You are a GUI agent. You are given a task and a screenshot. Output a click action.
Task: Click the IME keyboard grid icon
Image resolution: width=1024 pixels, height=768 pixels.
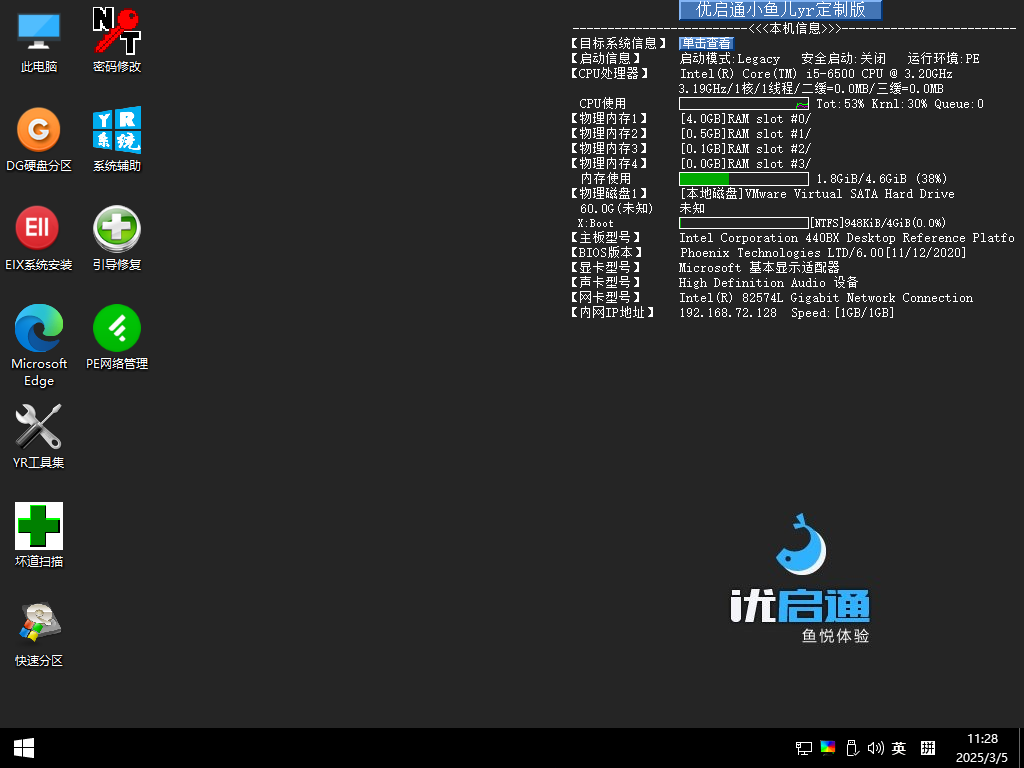tap(928, 748)
